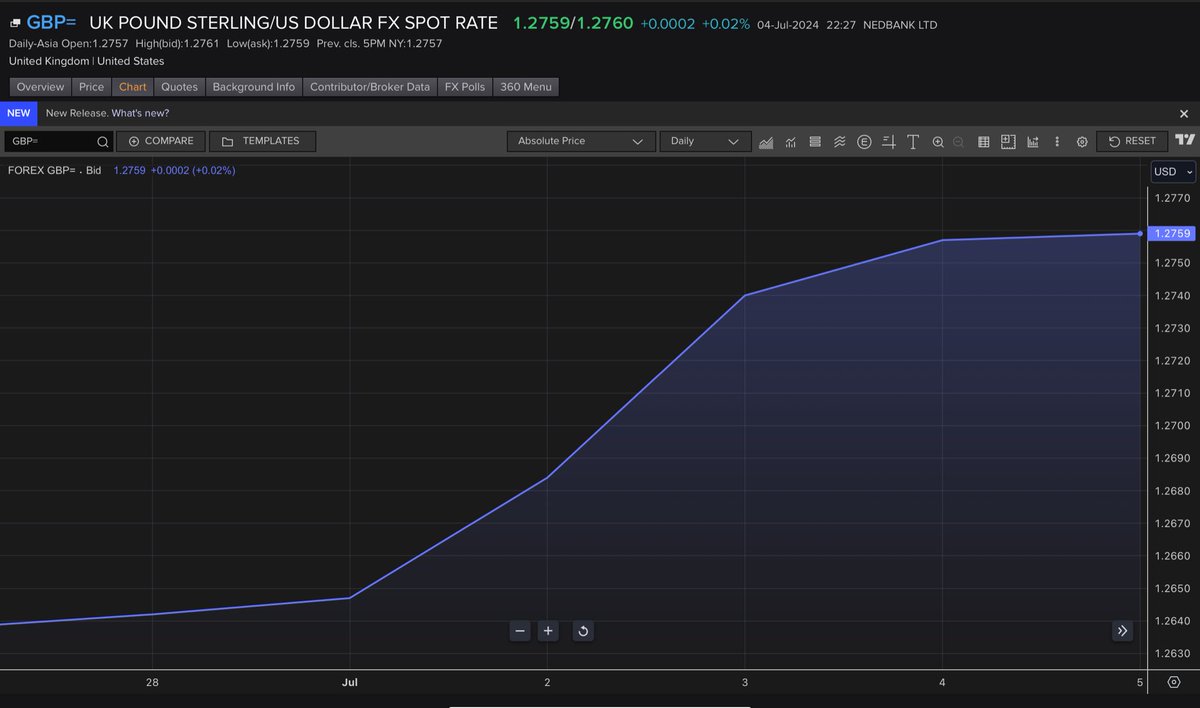Click the NEDBANK LTD contributor text
The height and width of the screenshot is (708, 1200).
(898, 25)
